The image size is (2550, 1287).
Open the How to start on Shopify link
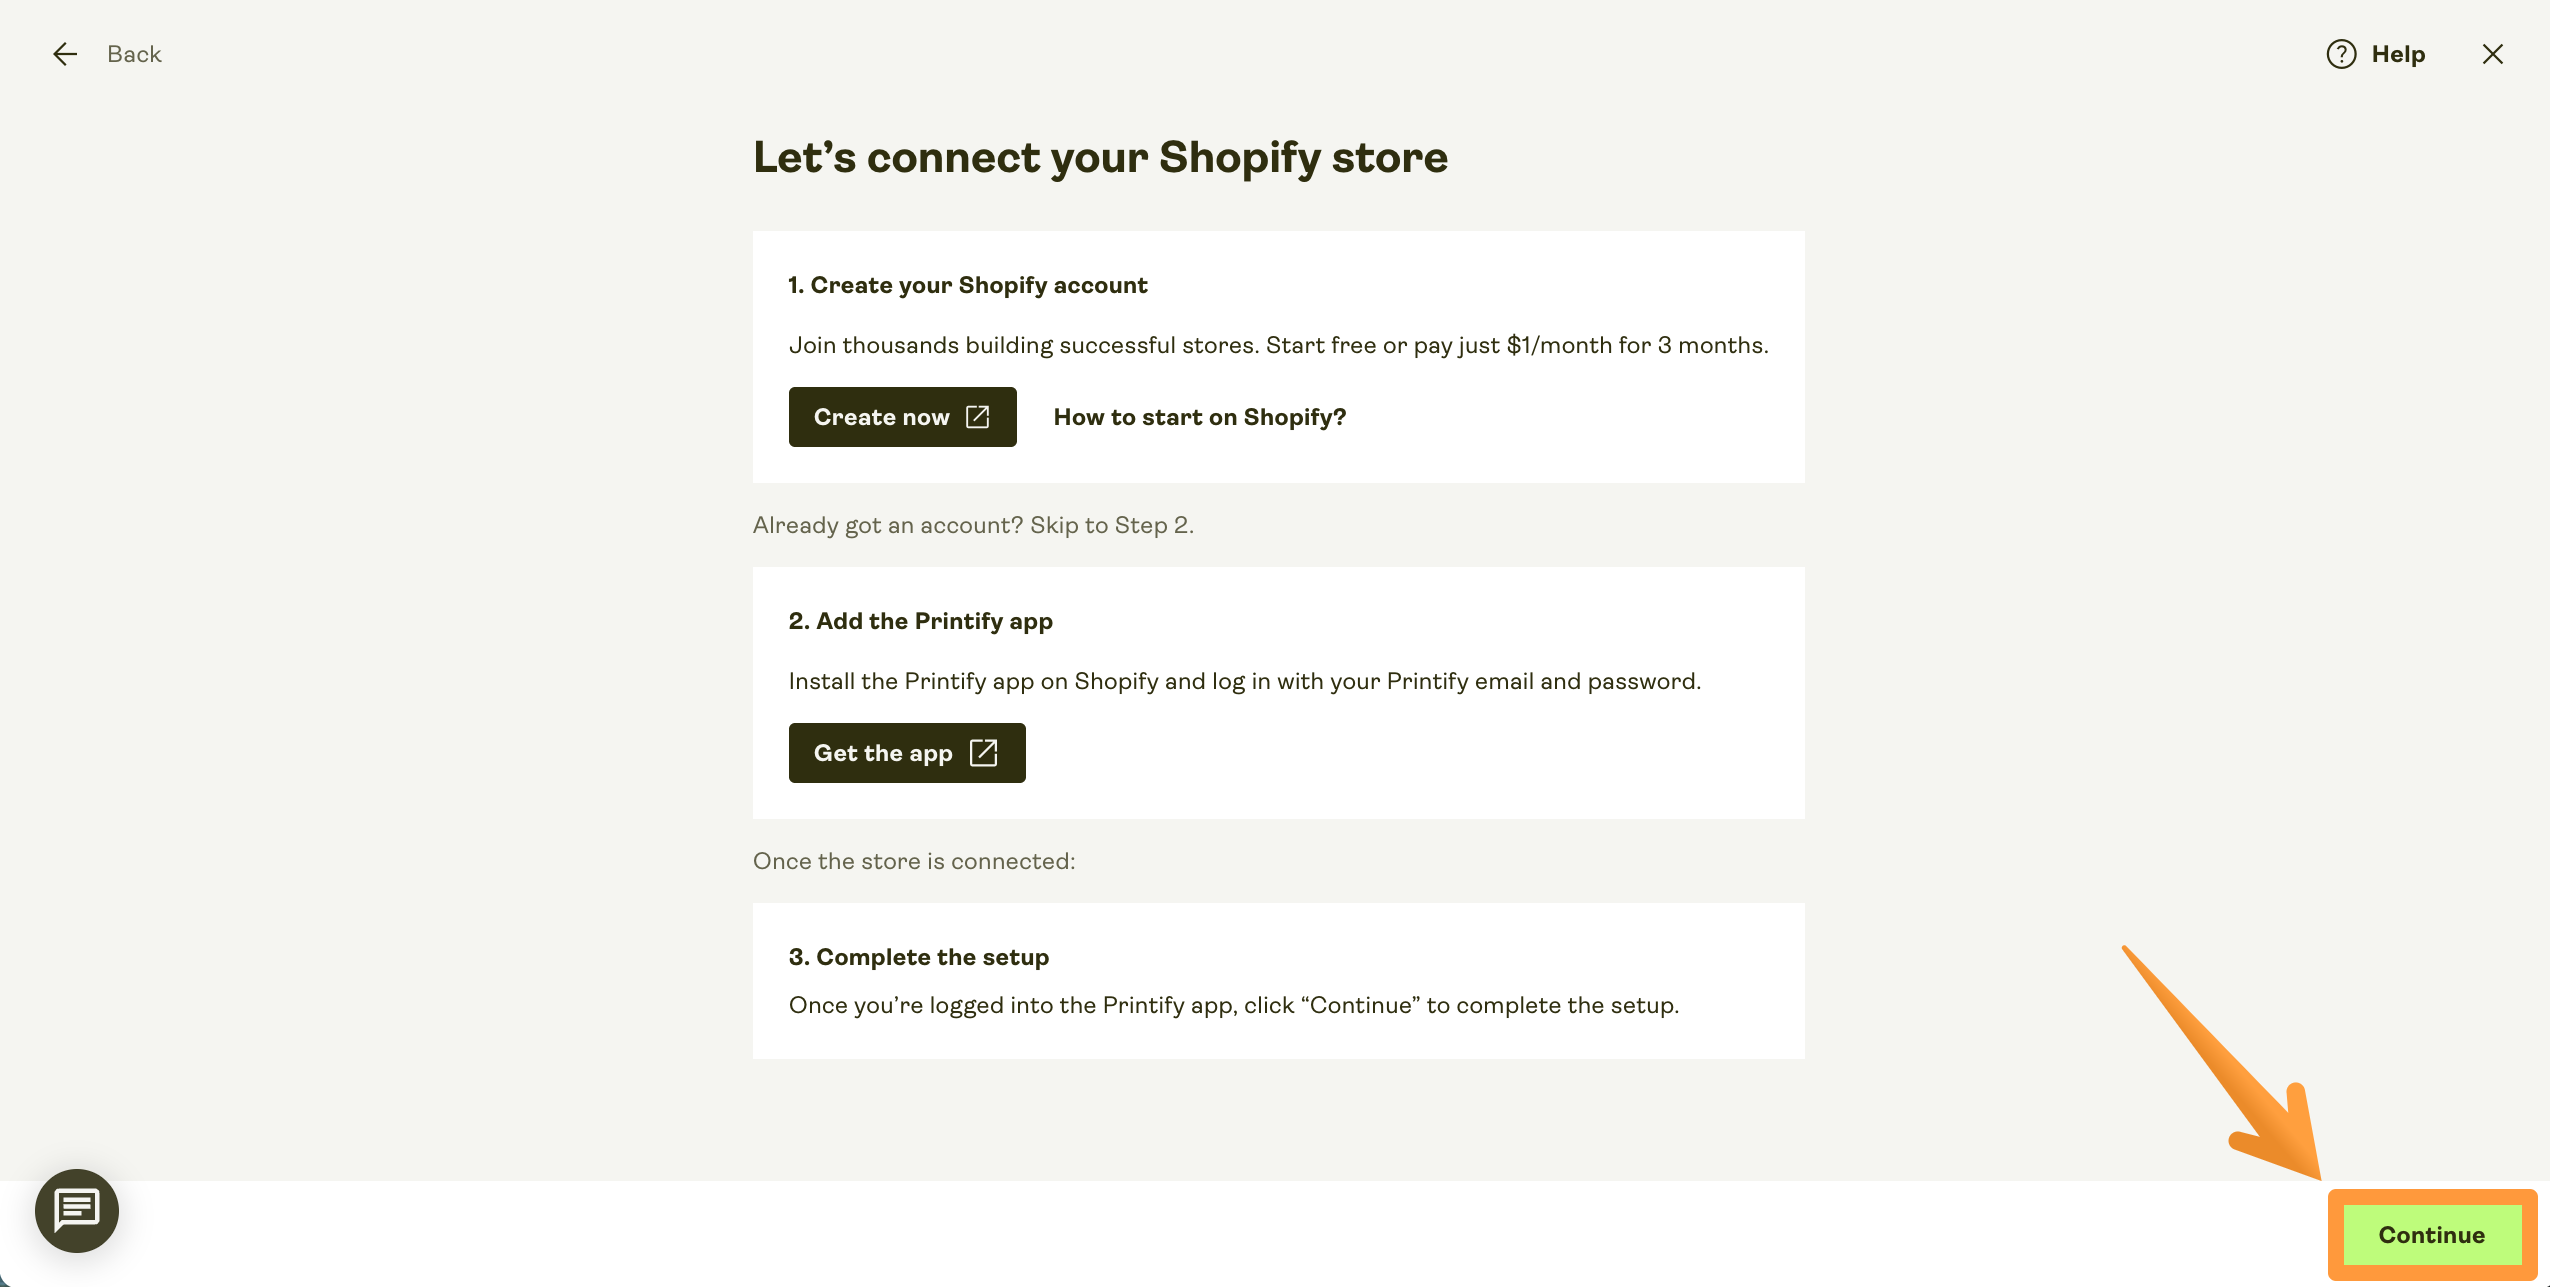pos(1199,417)
